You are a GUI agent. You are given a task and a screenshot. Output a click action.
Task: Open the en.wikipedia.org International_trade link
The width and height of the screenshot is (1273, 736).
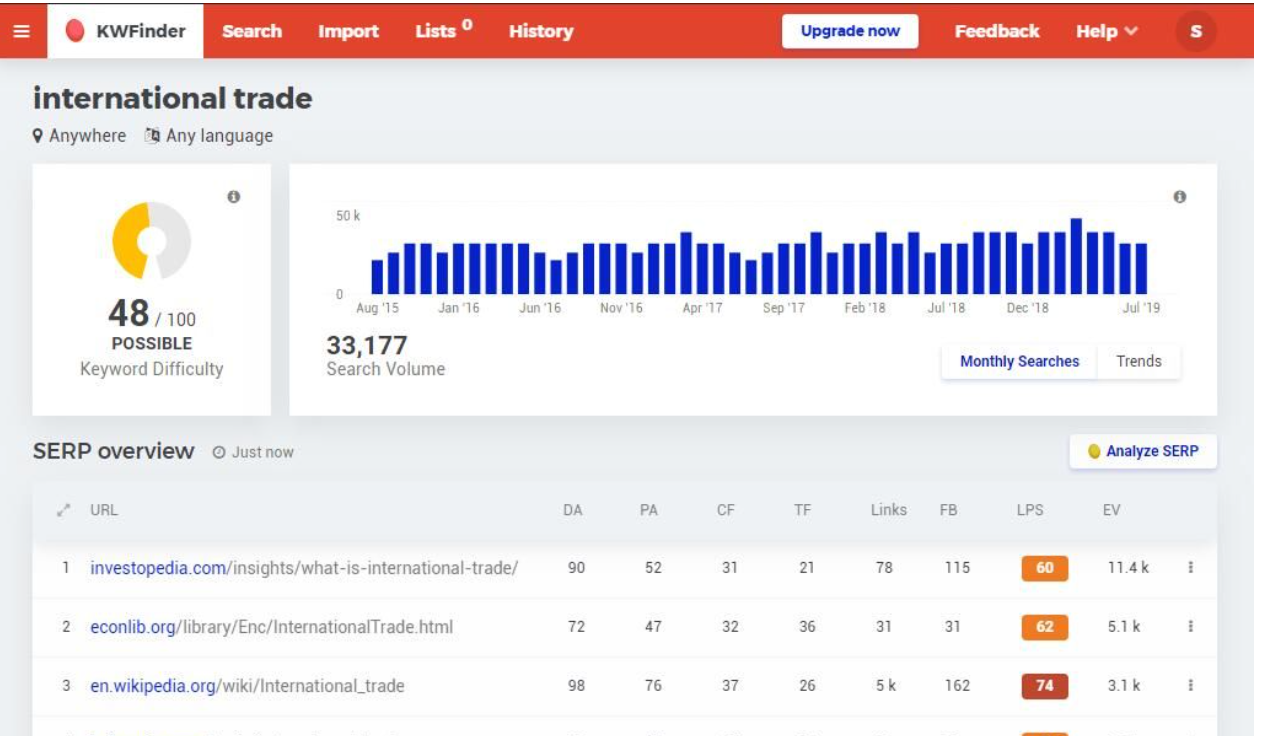(x=247, y=686)
